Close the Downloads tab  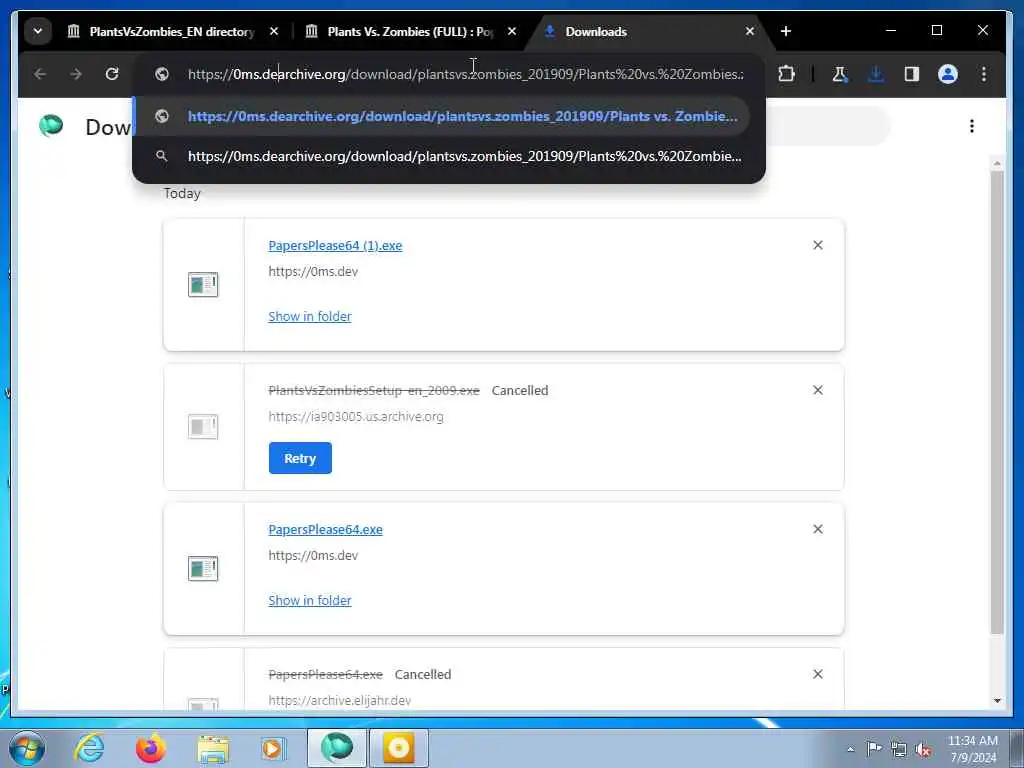[750, 31]
